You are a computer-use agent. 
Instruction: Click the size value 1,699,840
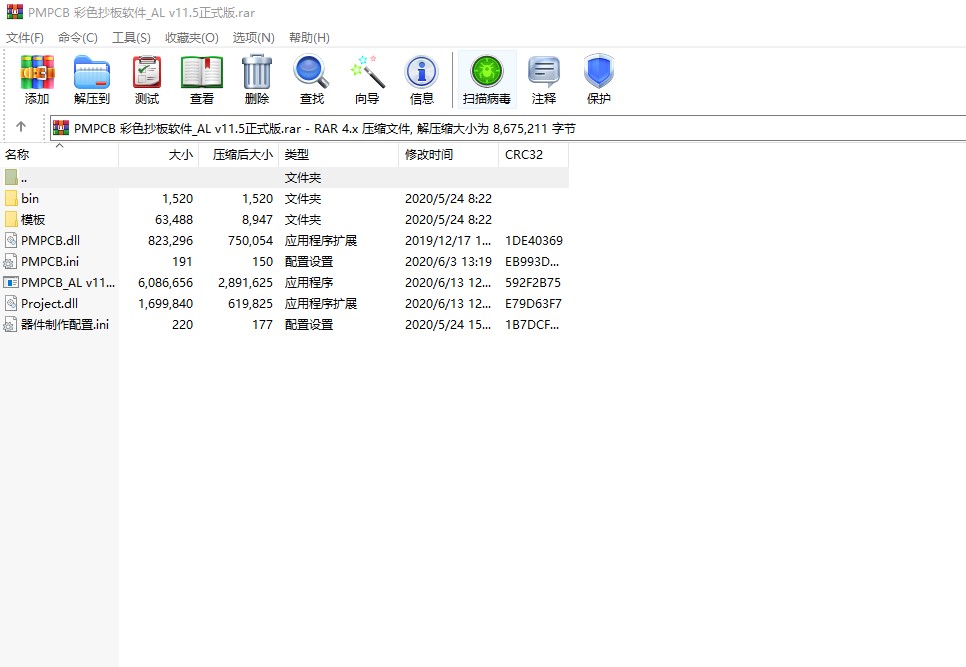click(165, 304)
